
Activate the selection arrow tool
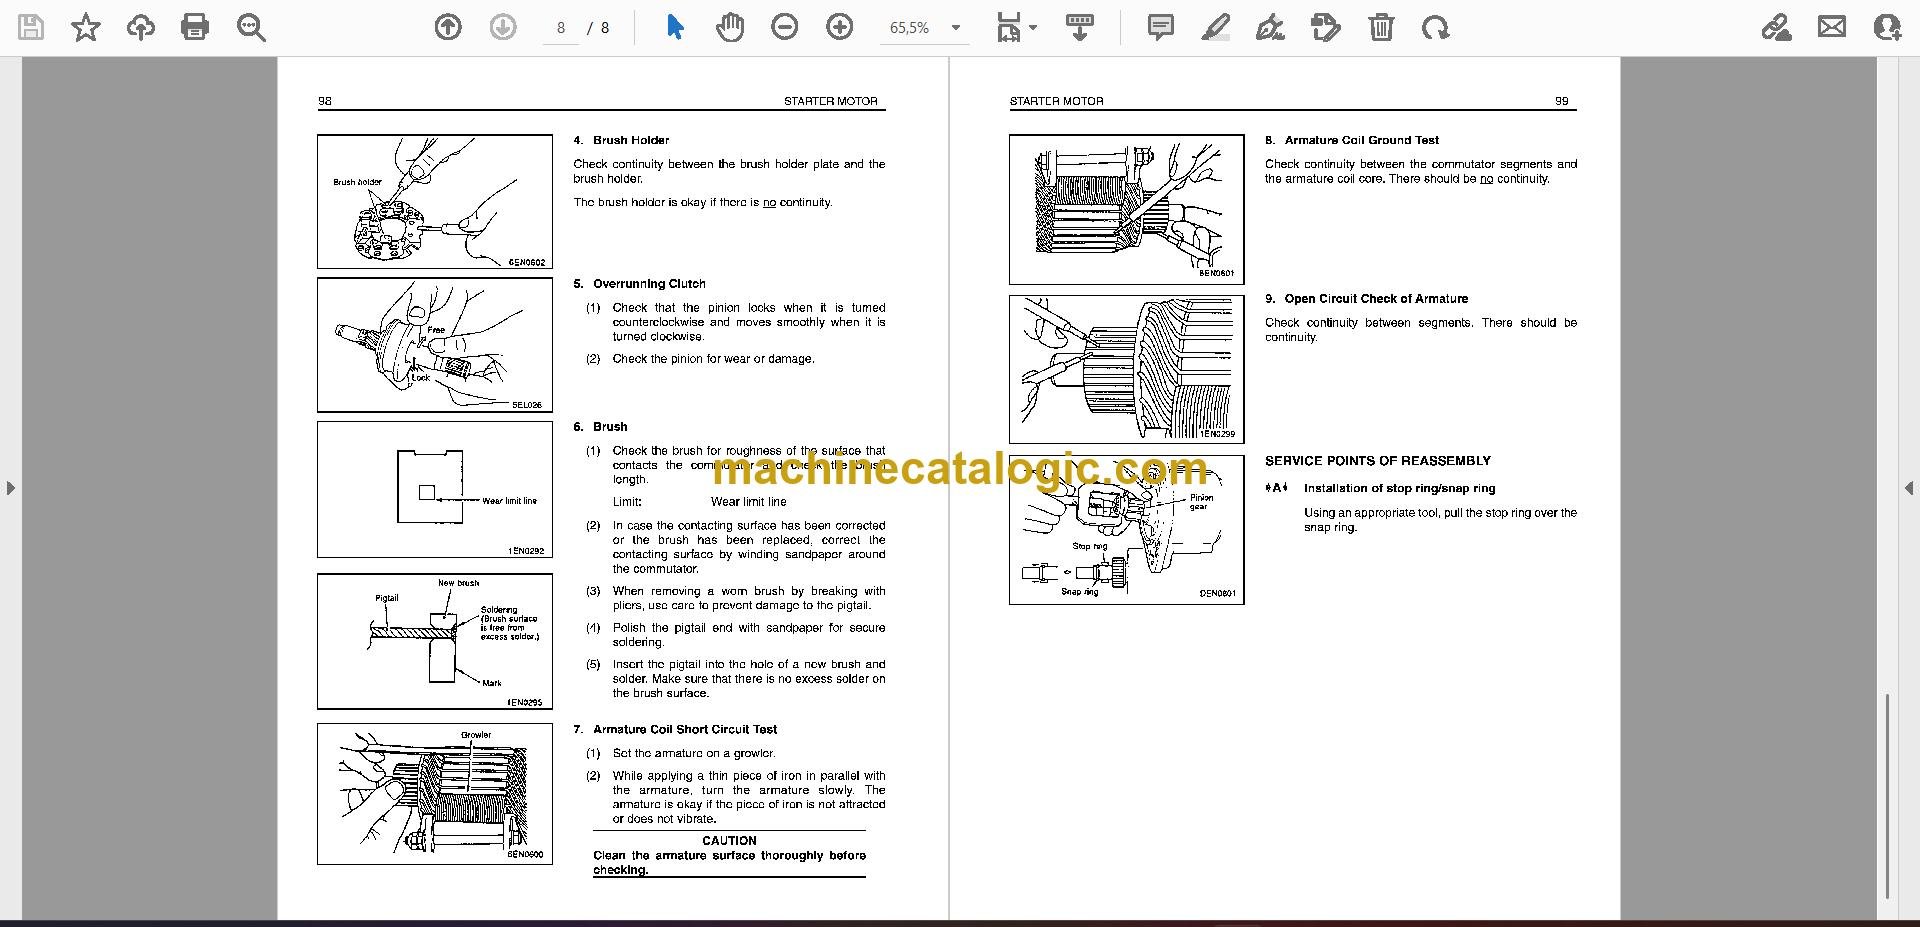pyautogui.click(x=675, y=28)
